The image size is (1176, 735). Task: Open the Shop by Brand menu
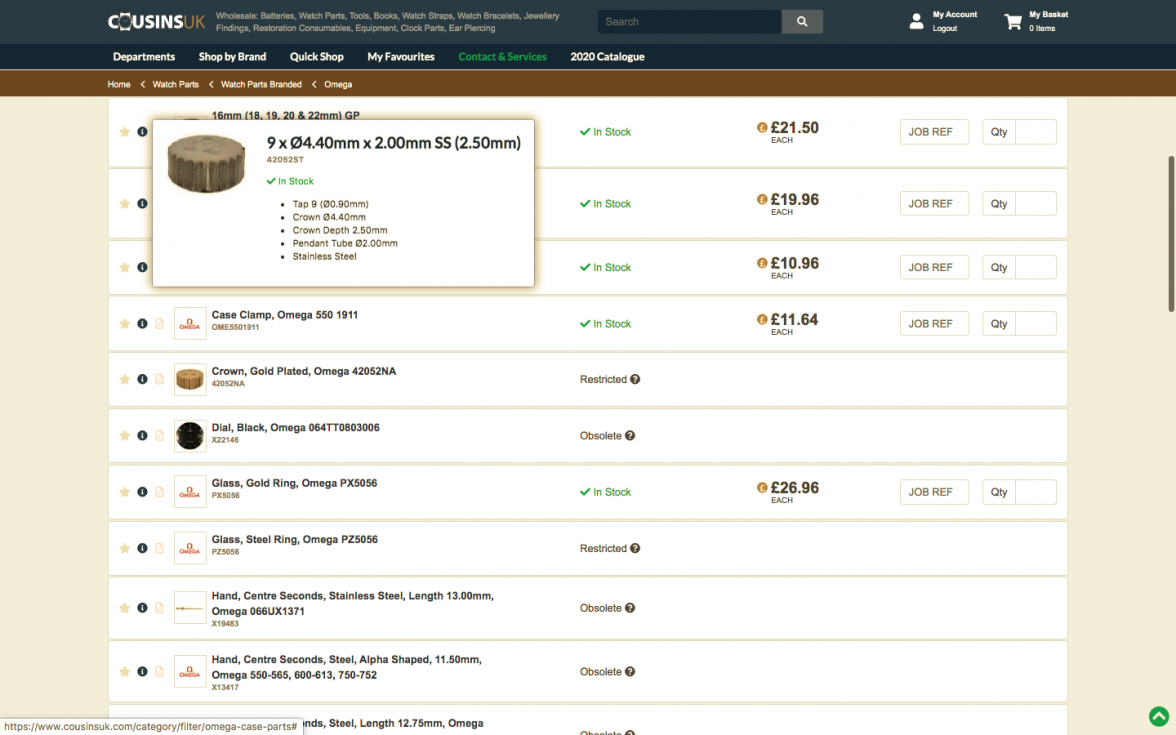click(232, 57)
